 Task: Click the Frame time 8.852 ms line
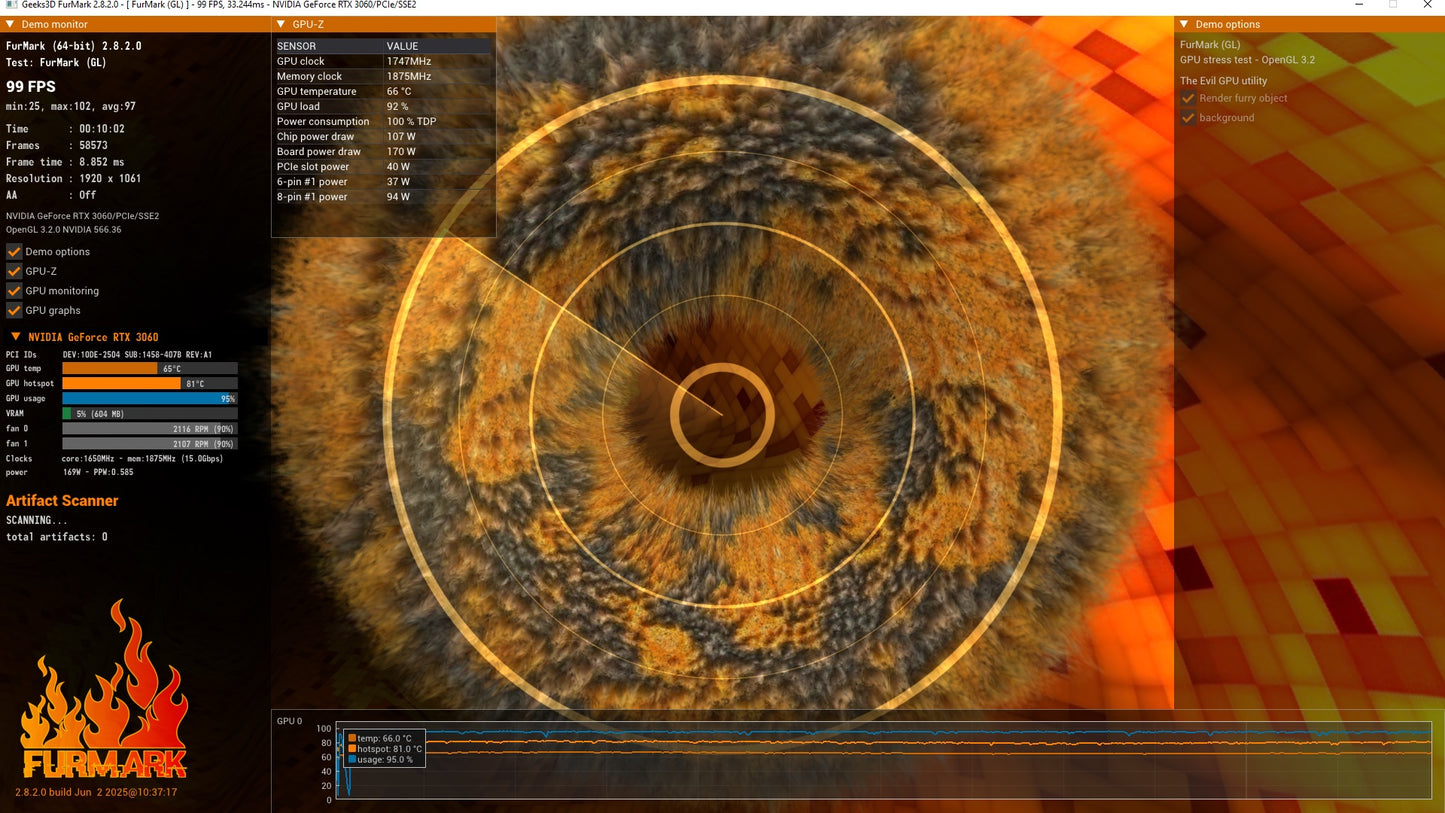tap(65, 162)
